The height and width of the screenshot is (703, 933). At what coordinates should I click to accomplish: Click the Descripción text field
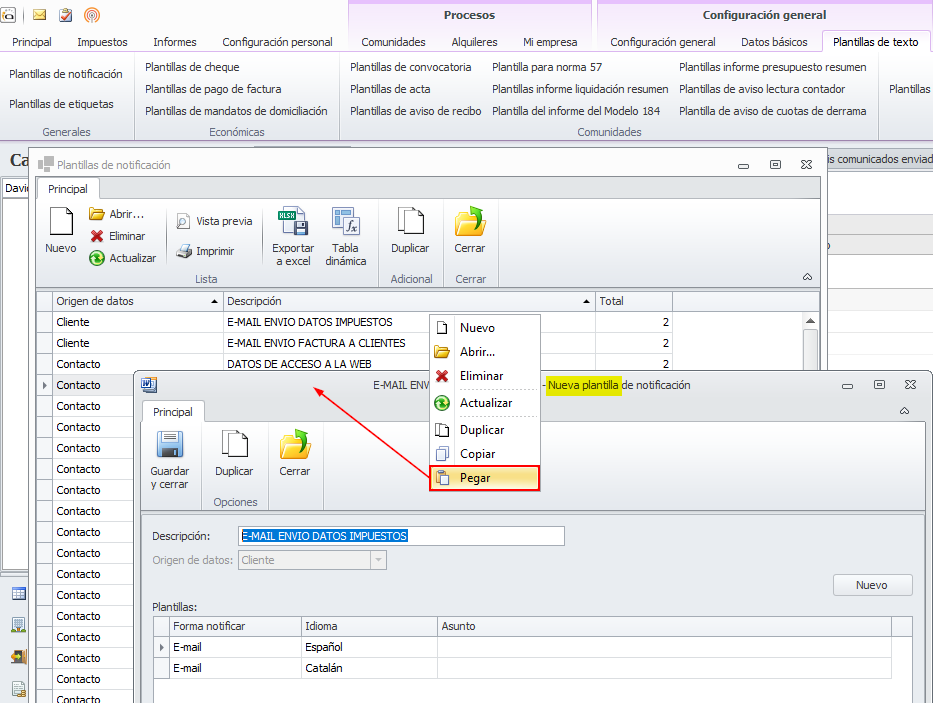(402, 536)
